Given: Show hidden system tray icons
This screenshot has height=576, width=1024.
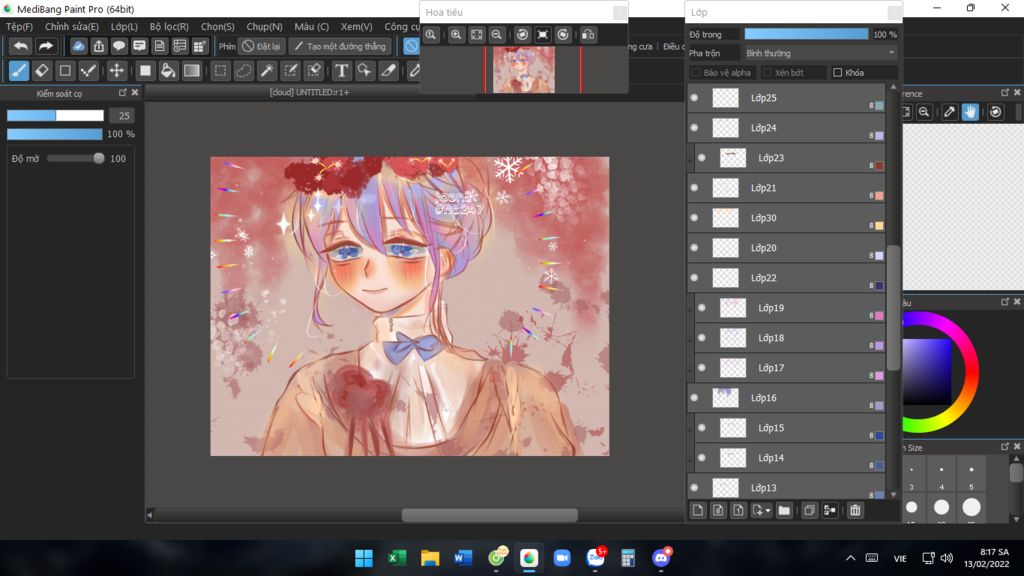Looking at the screenshot, I should coord(850,558).
